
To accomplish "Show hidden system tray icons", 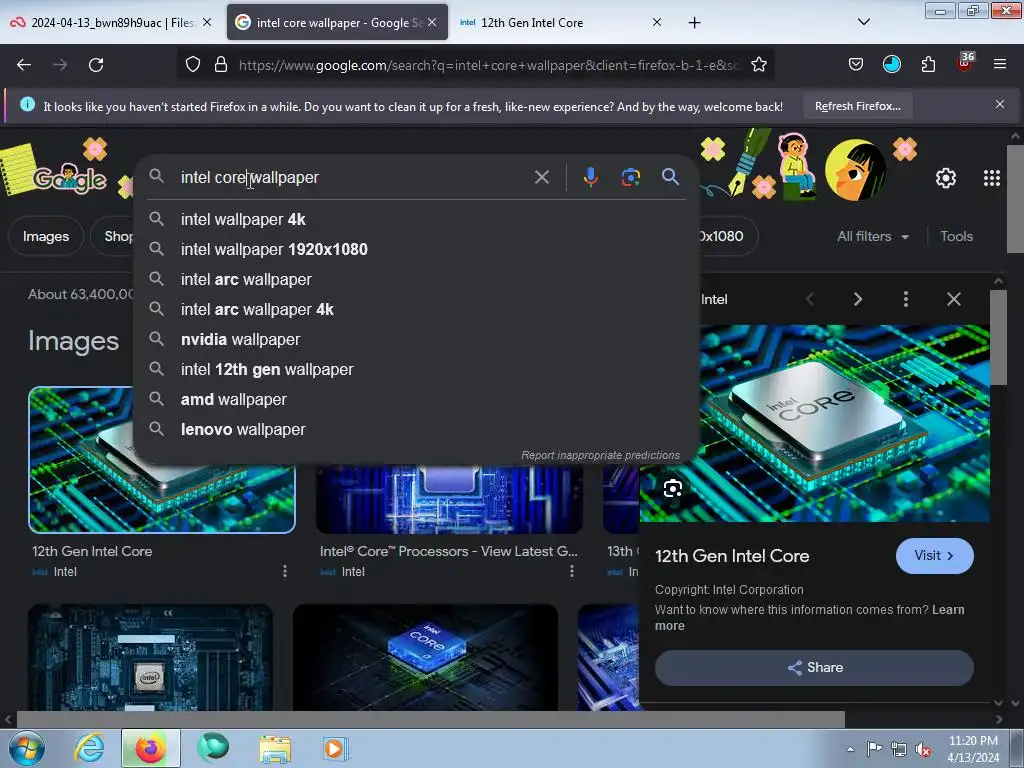I will pos(850,750).
